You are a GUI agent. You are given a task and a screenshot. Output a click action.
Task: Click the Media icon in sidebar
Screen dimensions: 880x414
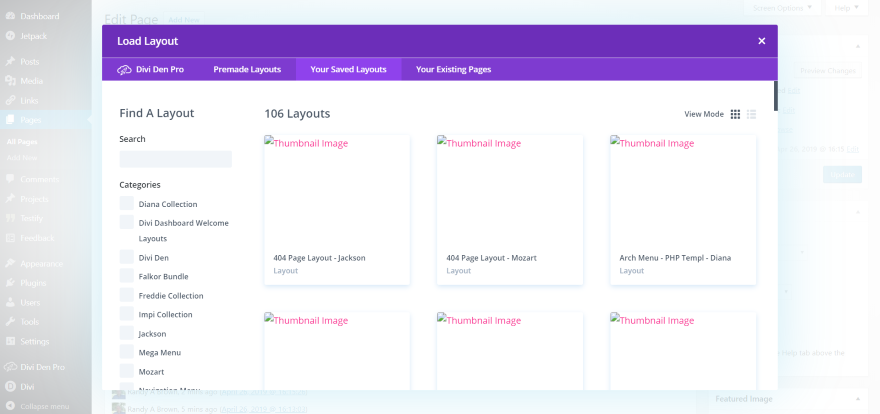10,81
